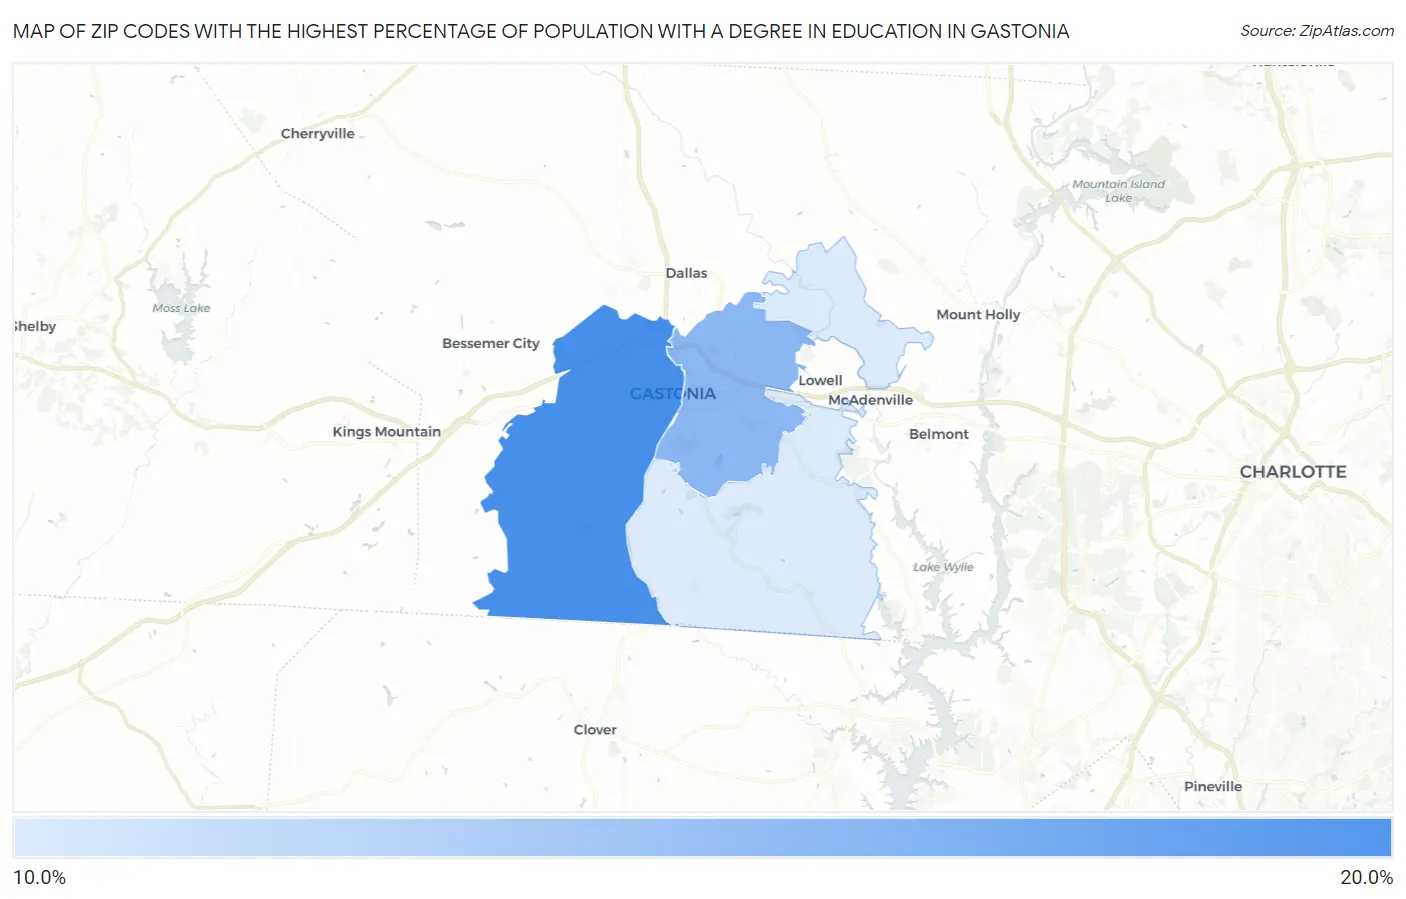1406x899 pixels.
Task: Click the McAdenville label
Action: tap(870, 399)
